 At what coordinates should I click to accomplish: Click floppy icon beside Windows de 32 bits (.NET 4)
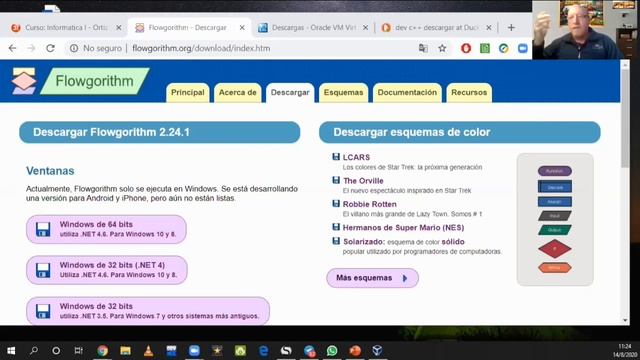(x=43, y=270)
